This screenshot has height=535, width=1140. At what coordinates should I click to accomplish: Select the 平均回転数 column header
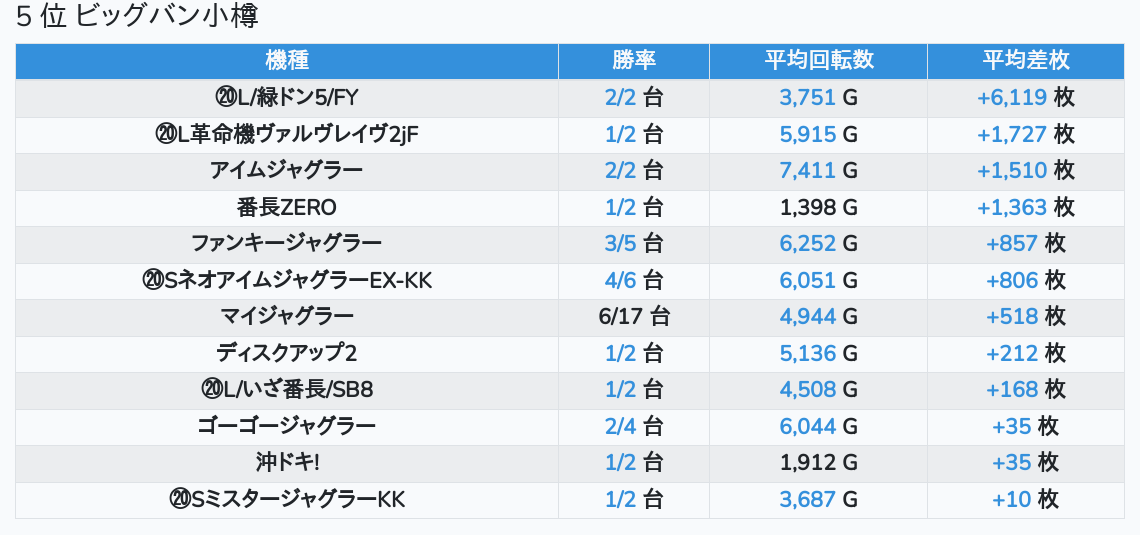pos(818,61)
